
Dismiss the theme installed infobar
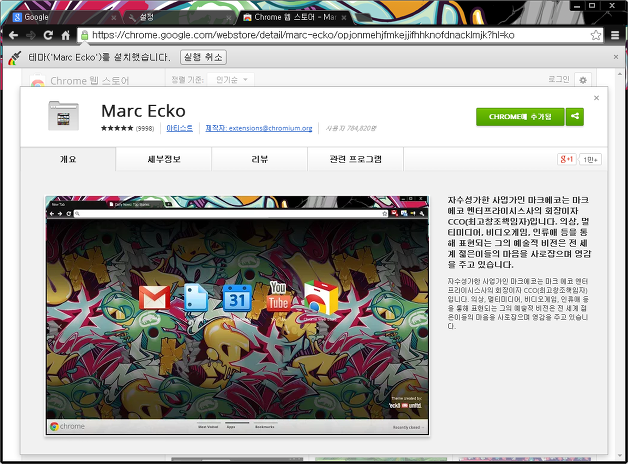point(616,57)
